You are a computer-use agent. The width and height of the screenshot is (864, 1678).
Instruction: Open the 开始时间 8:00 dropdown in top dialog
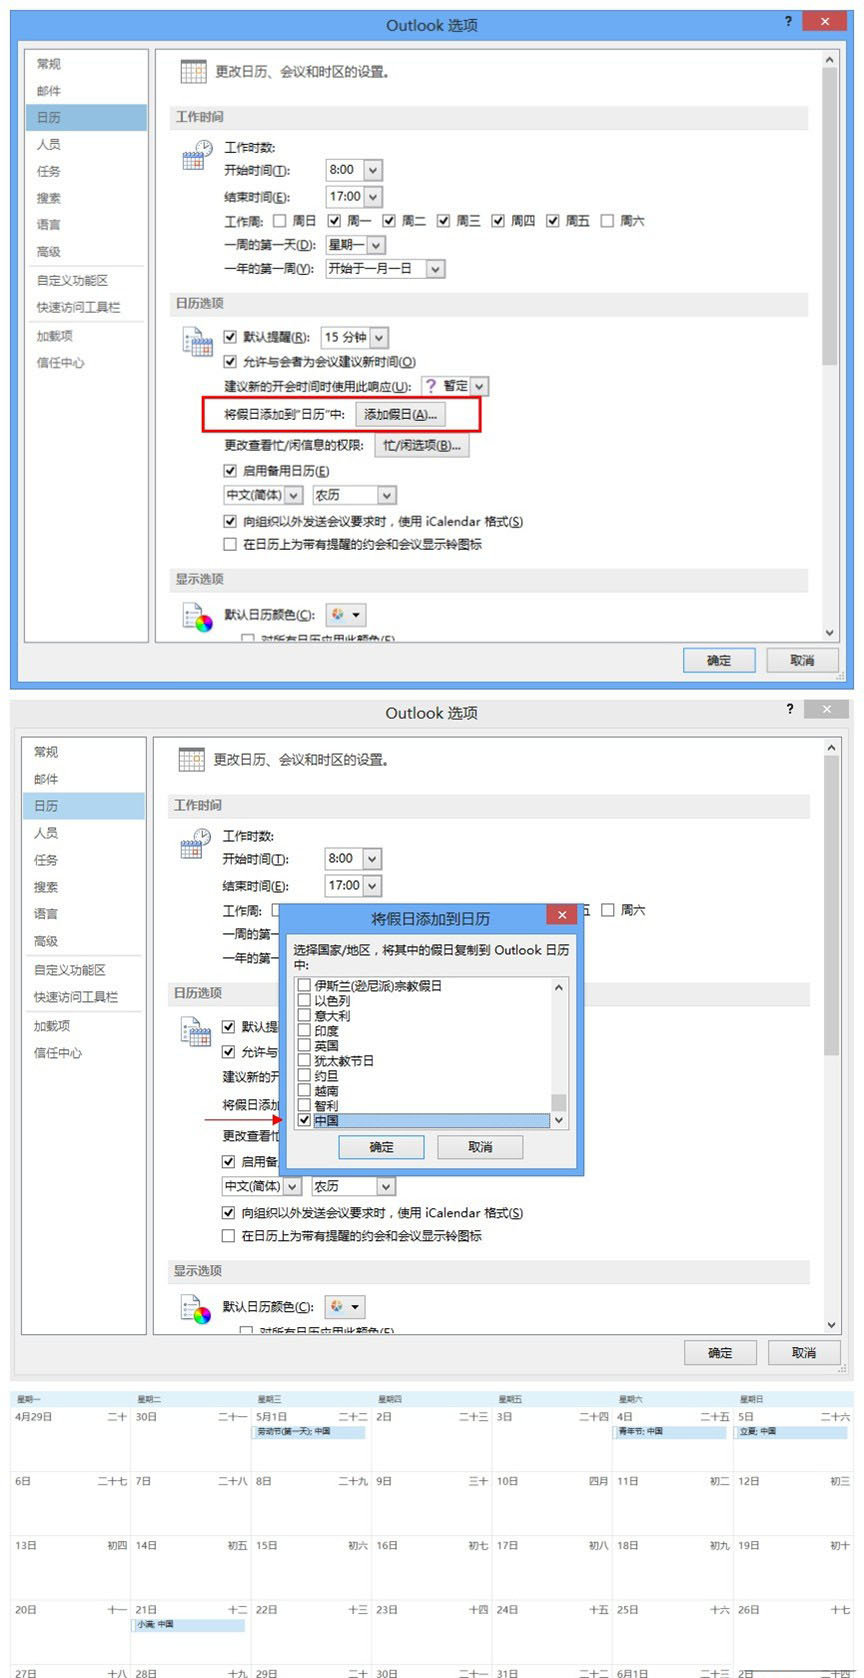click(x=373, y=170)
